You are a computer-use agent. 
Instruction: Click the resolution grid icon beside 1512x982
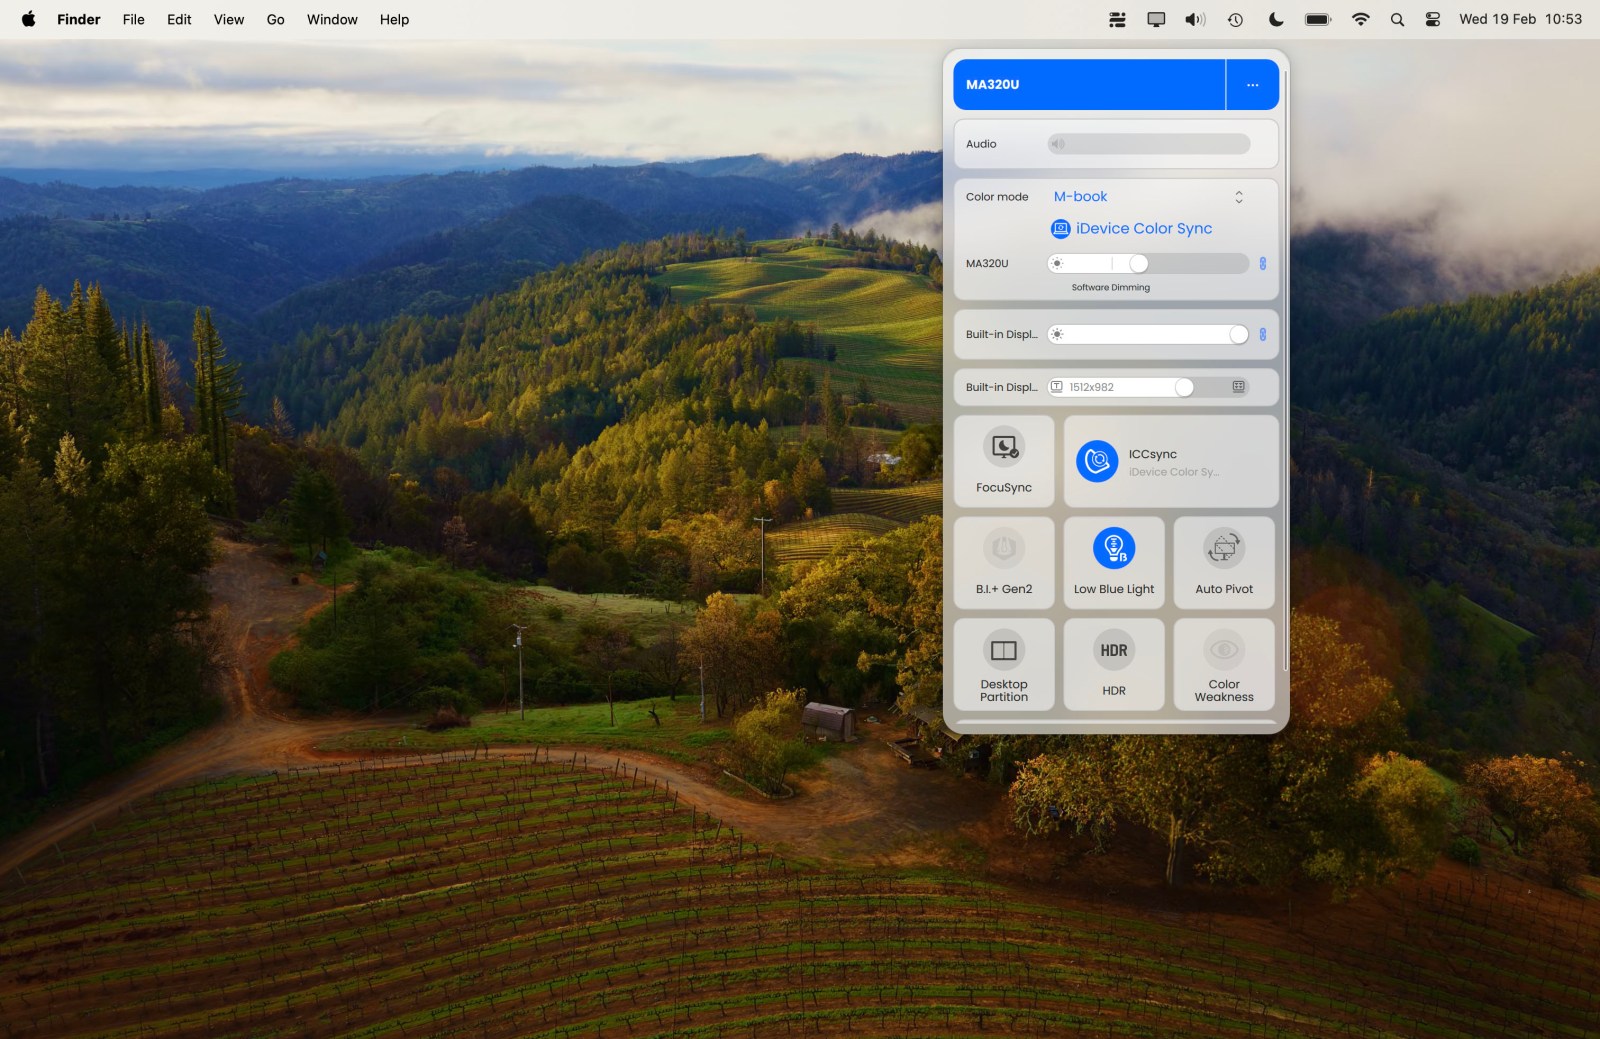click(x=1238, y=387)
